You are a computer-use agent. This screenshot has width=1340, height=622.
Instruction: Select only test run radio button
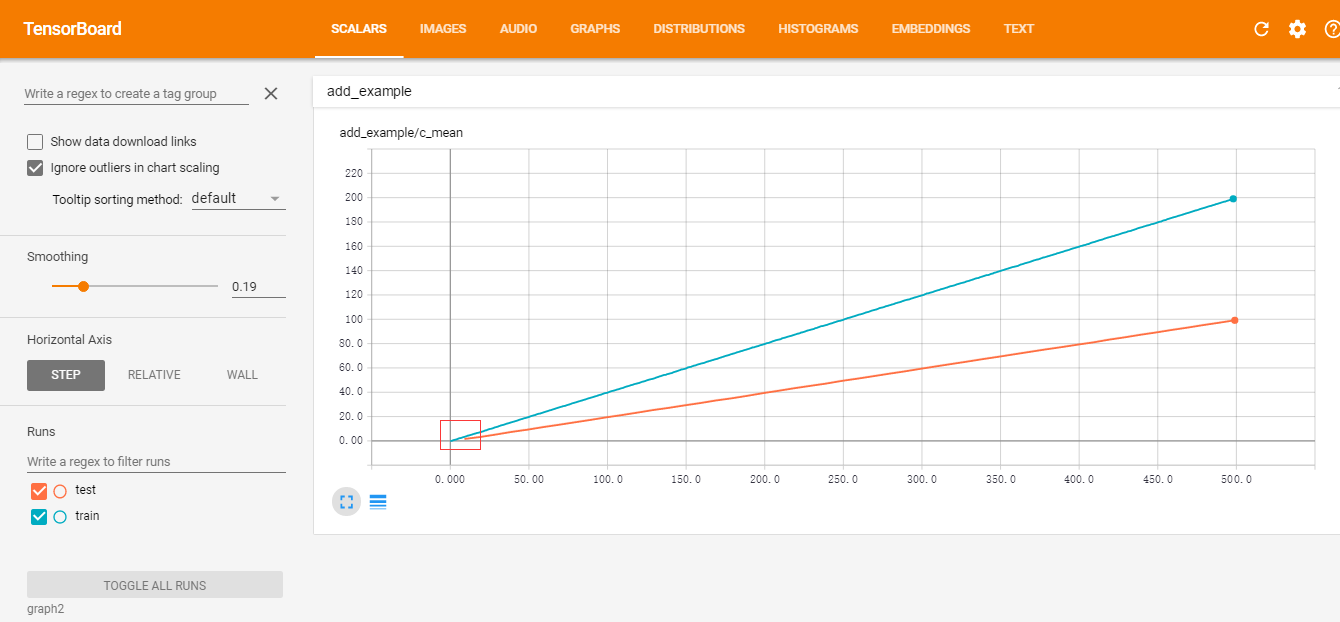tap(60, 491)
